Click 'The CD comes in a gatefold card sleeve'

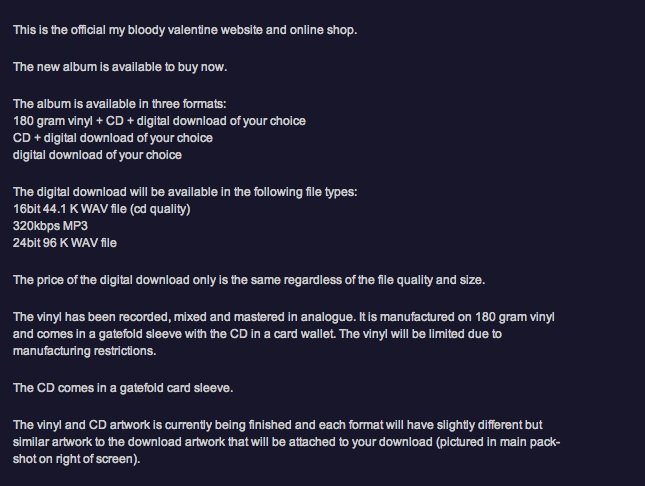(x=123, y=388)
